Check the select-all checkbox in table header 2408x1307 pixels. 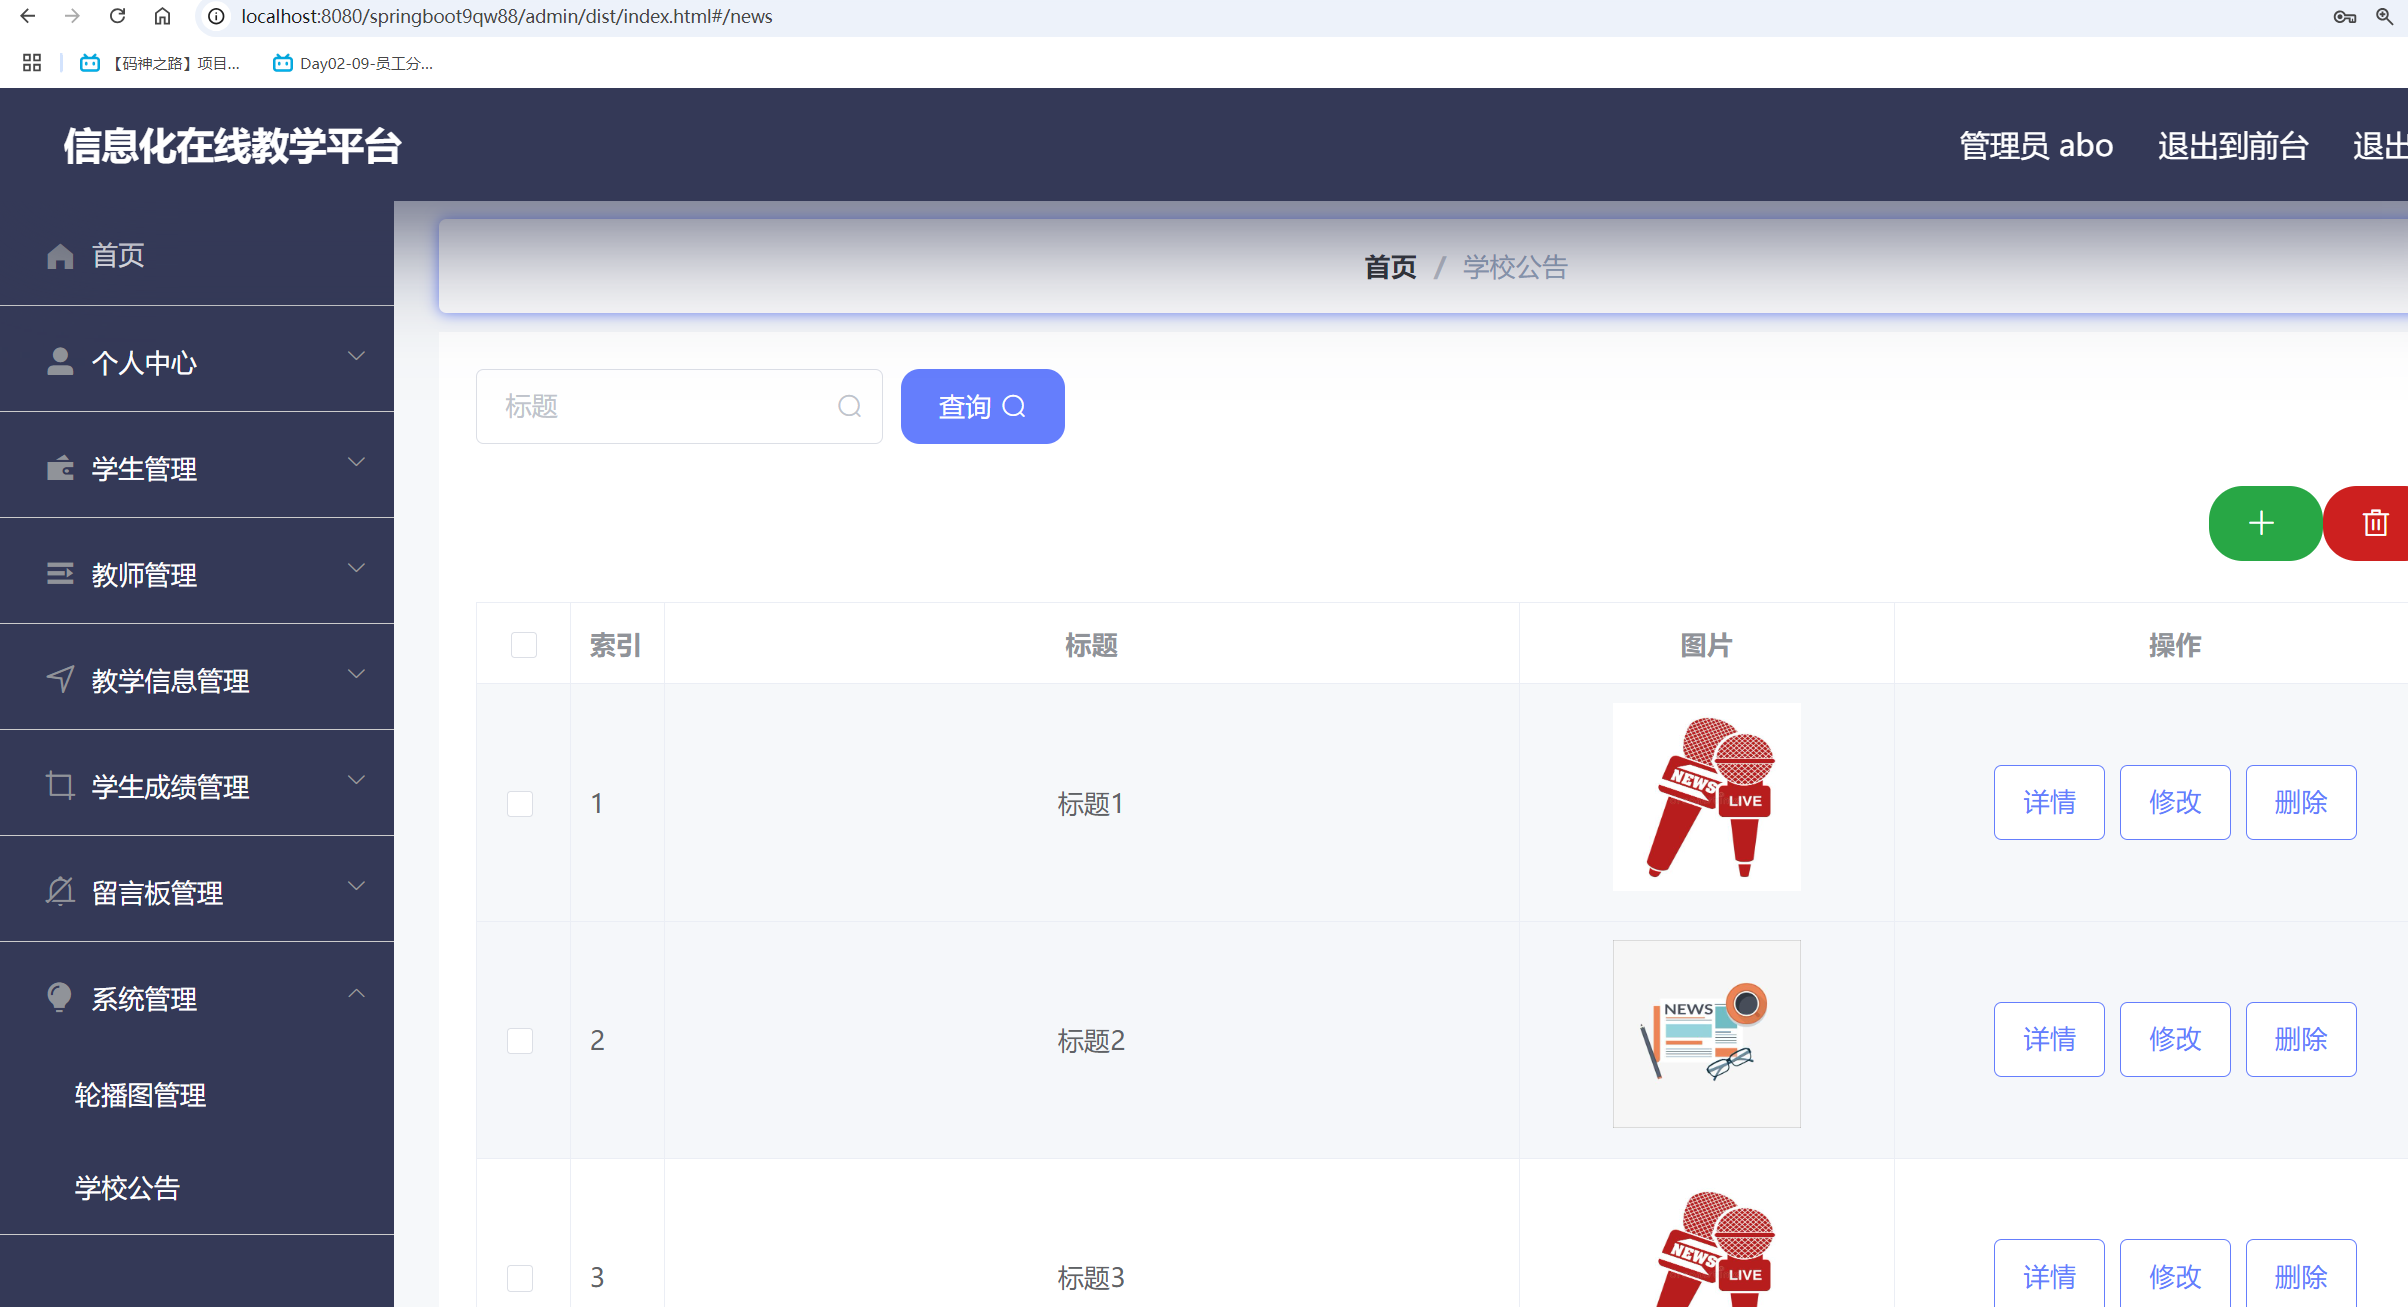[x=523, y=645]
